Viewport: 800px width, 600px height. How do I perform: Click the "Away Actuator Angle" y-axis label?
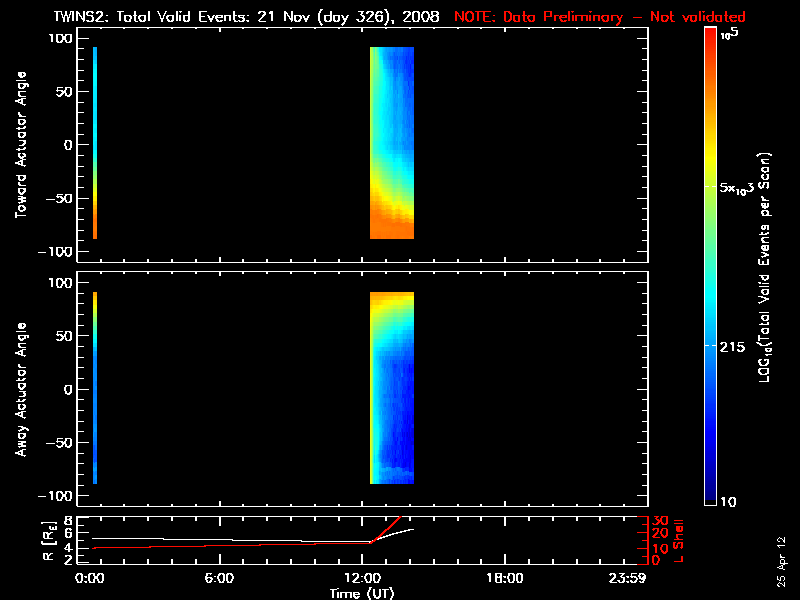tap(18, 390)
